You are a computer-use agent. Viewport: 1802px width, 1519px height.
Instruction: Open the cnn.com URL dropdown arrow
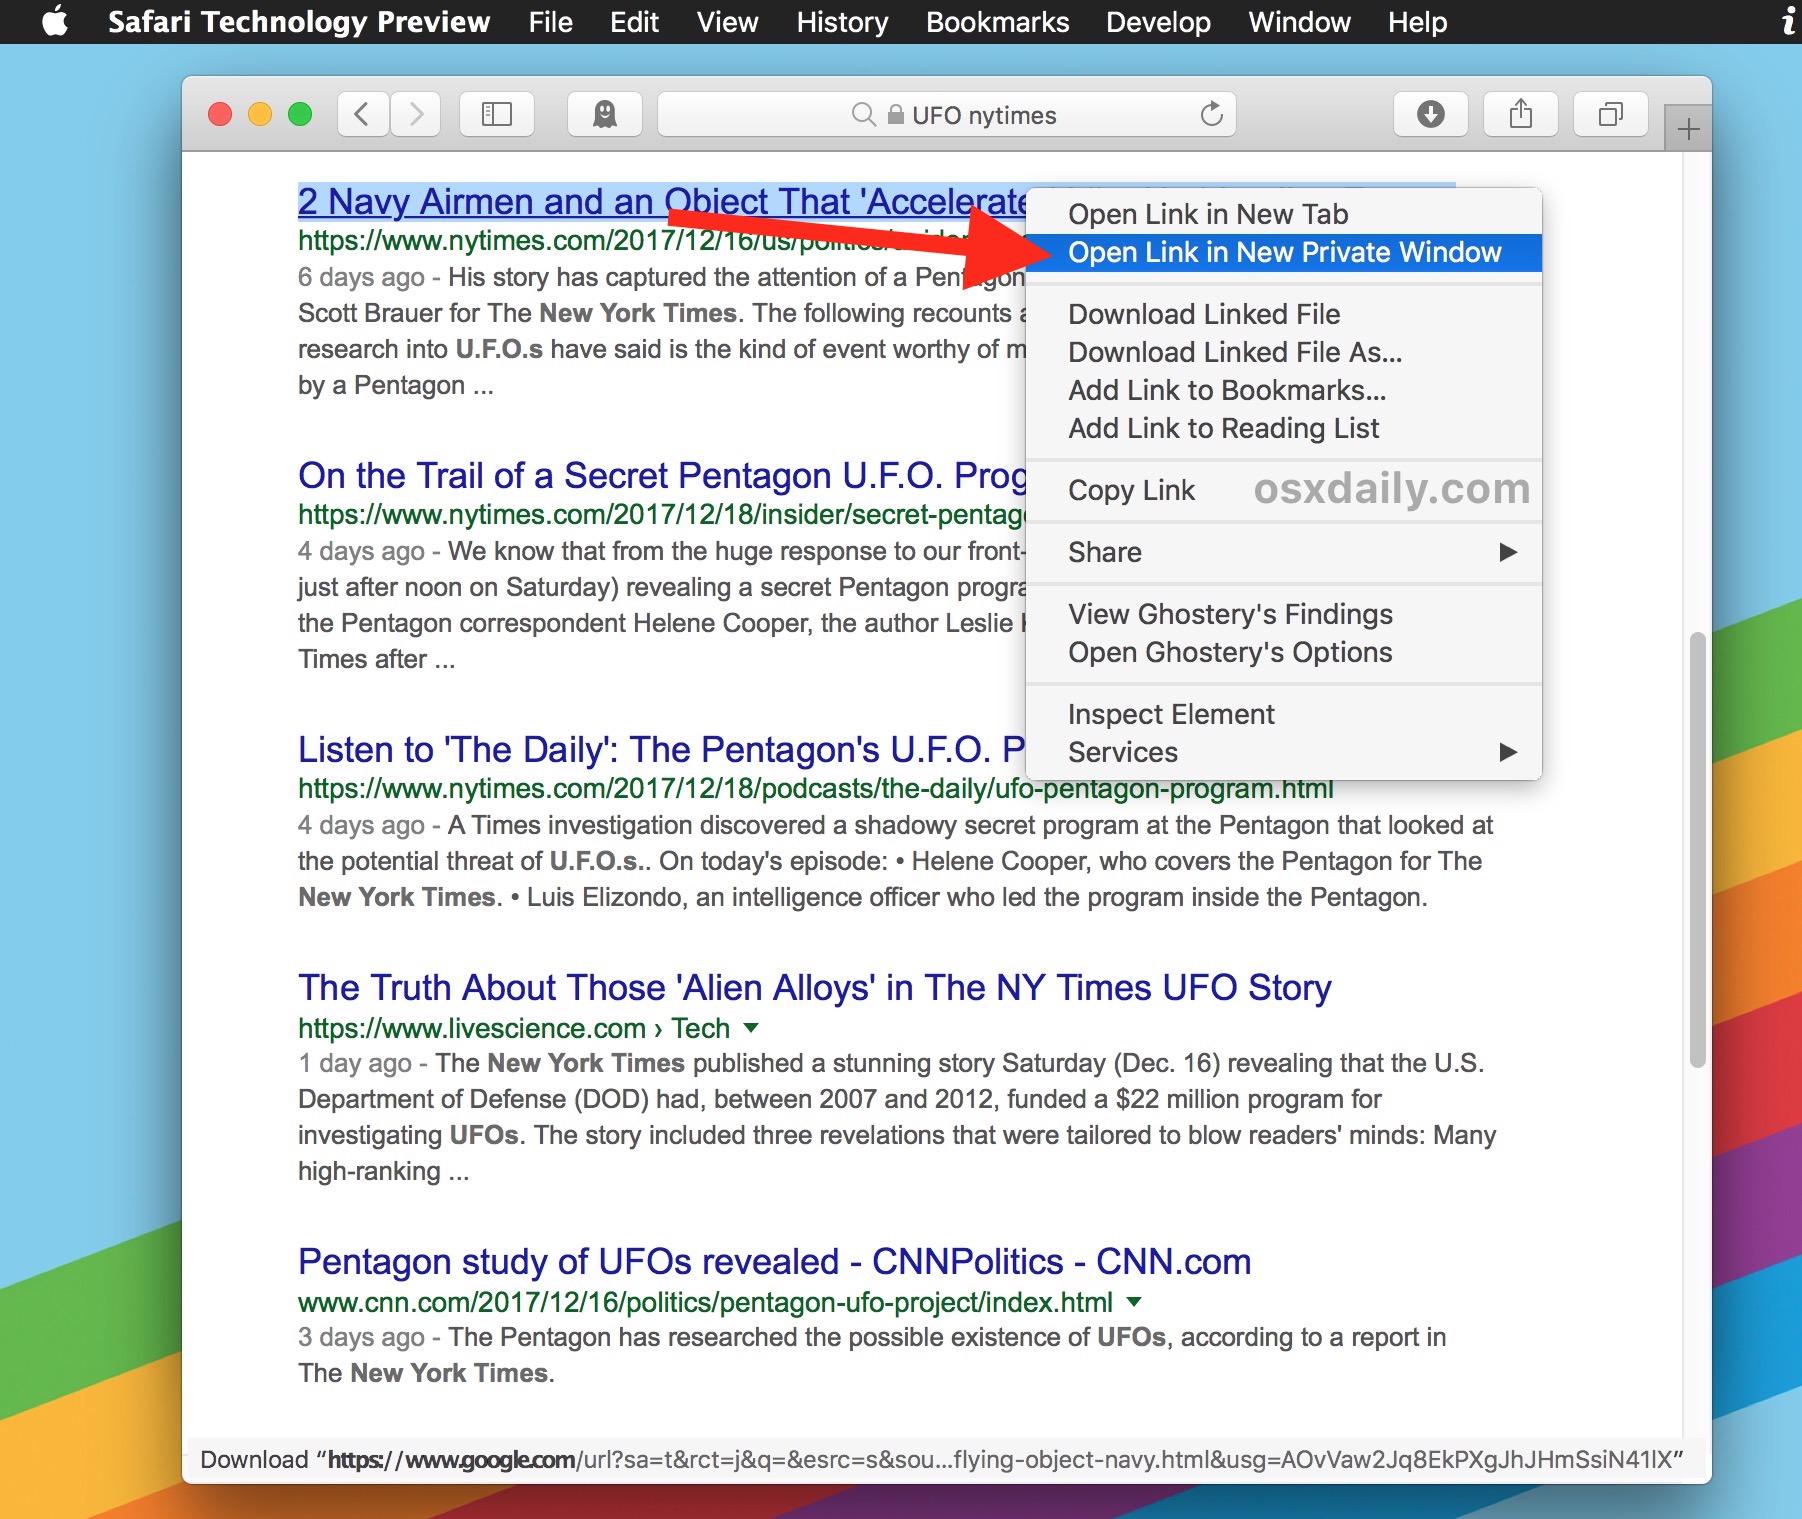click(1134, 1302)
